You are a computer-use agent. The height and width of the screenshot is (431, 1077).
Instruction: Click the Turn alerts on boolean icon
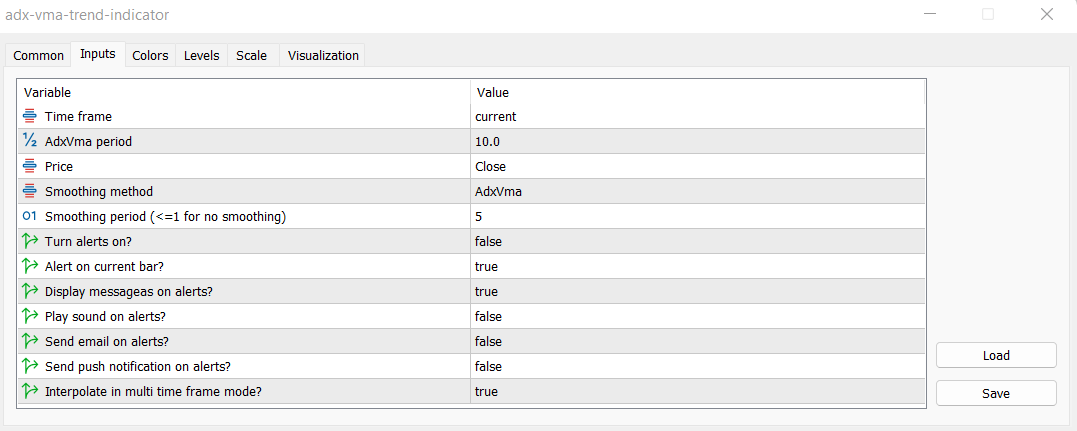tap(30, 241)
